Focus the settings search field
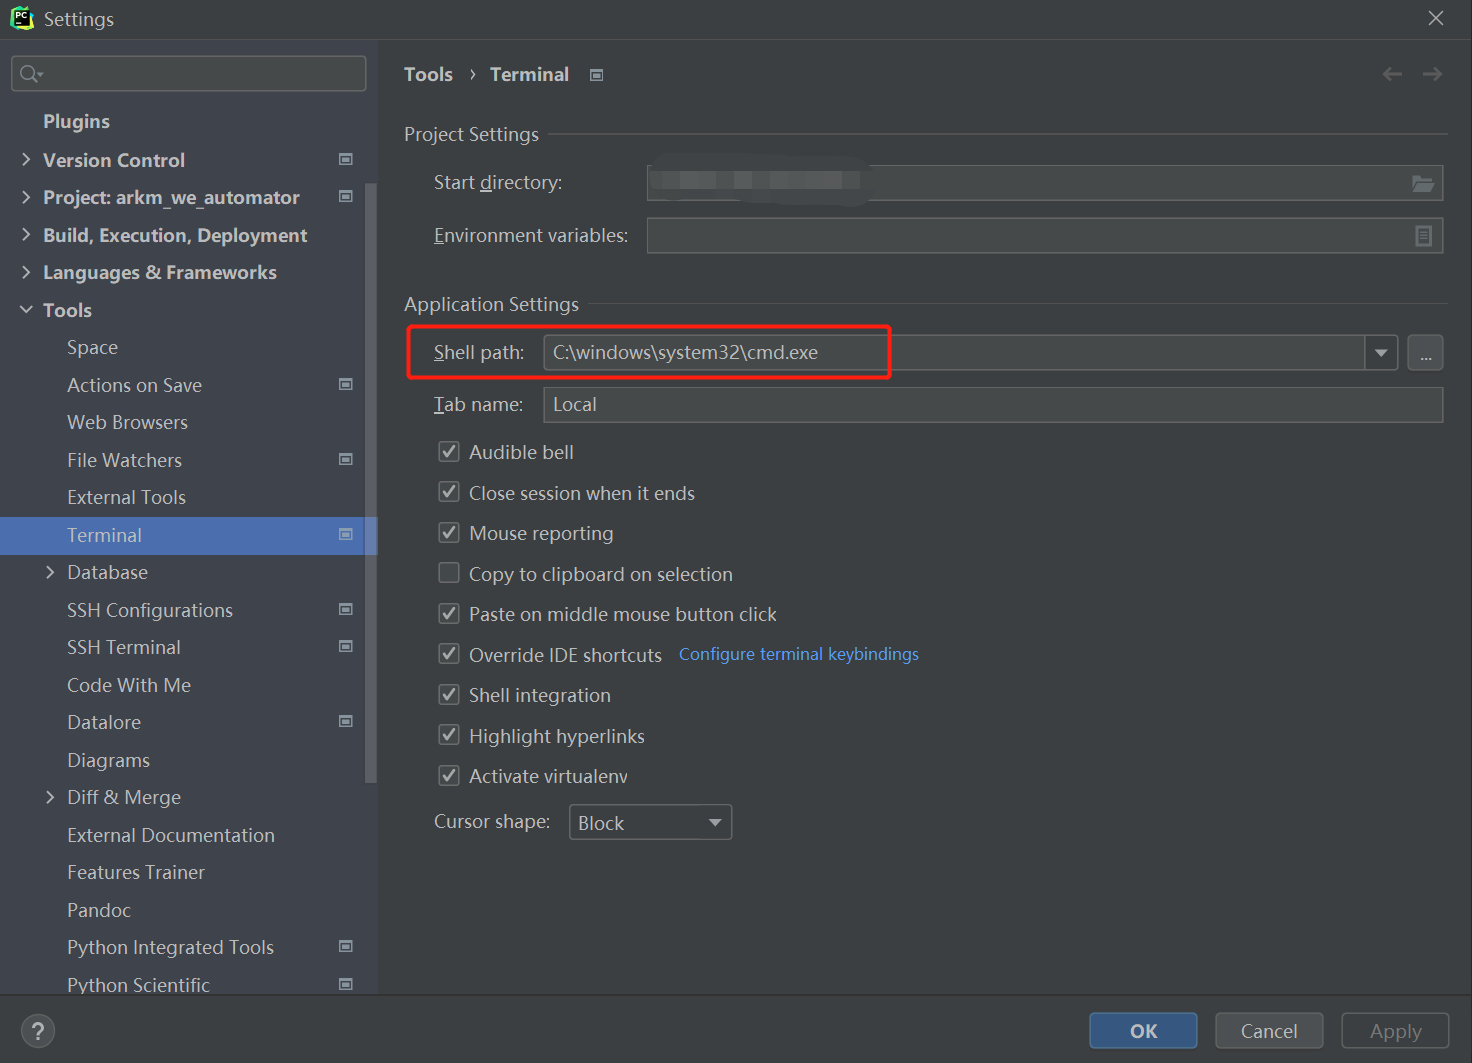Viewport: 1472px width, 1063px height. click(189, 74)
